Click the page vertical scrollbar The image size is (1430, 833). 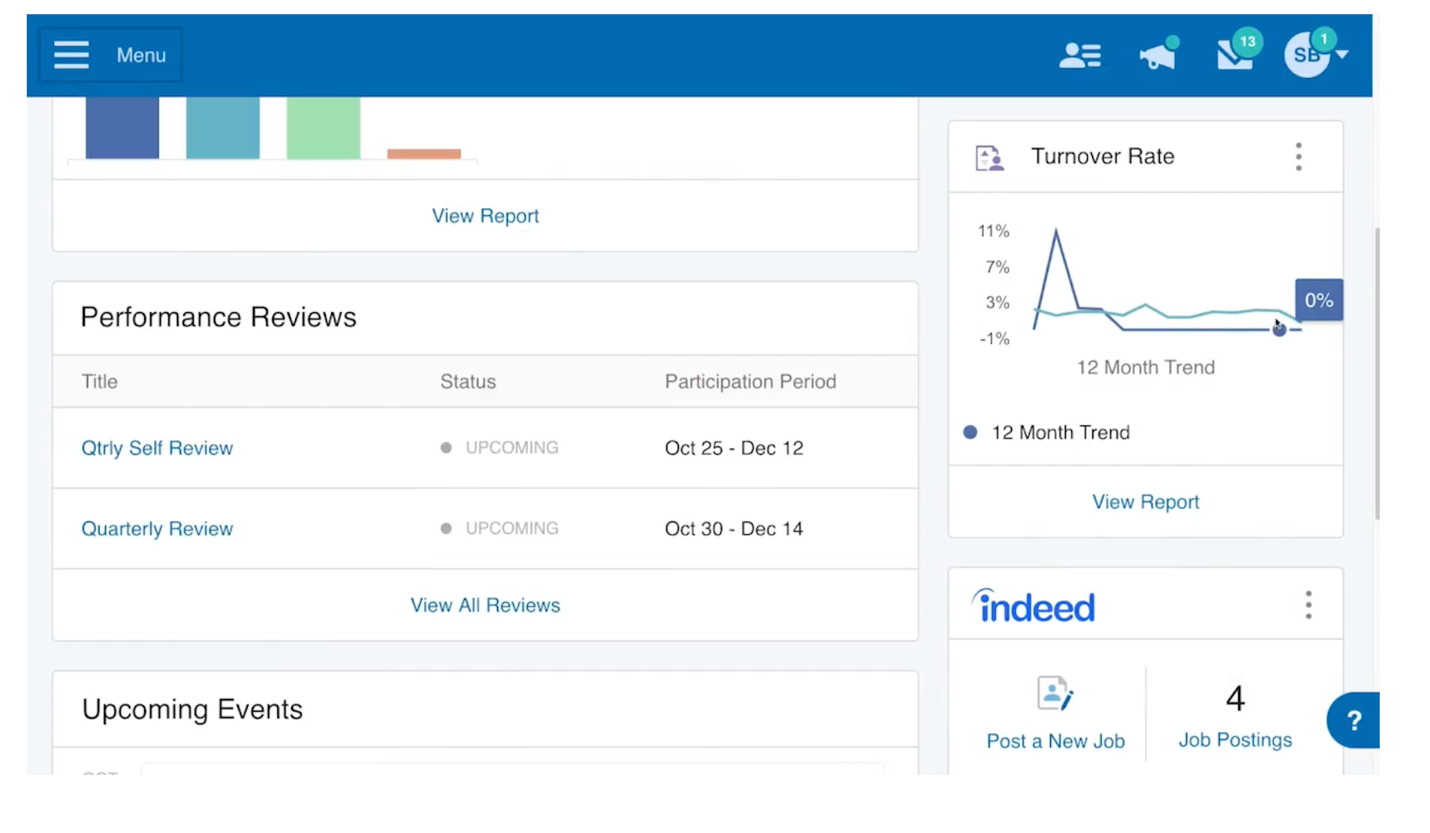(1377, 370)
